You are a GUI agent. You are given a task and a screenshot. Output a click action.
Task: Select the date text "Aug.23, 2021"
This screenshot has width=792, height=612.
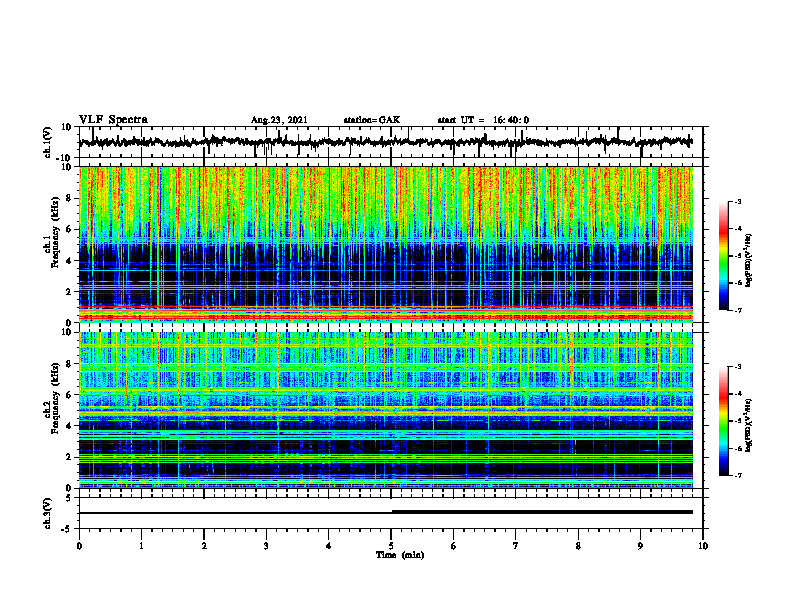pyautogui.click(x=279, y=120)
